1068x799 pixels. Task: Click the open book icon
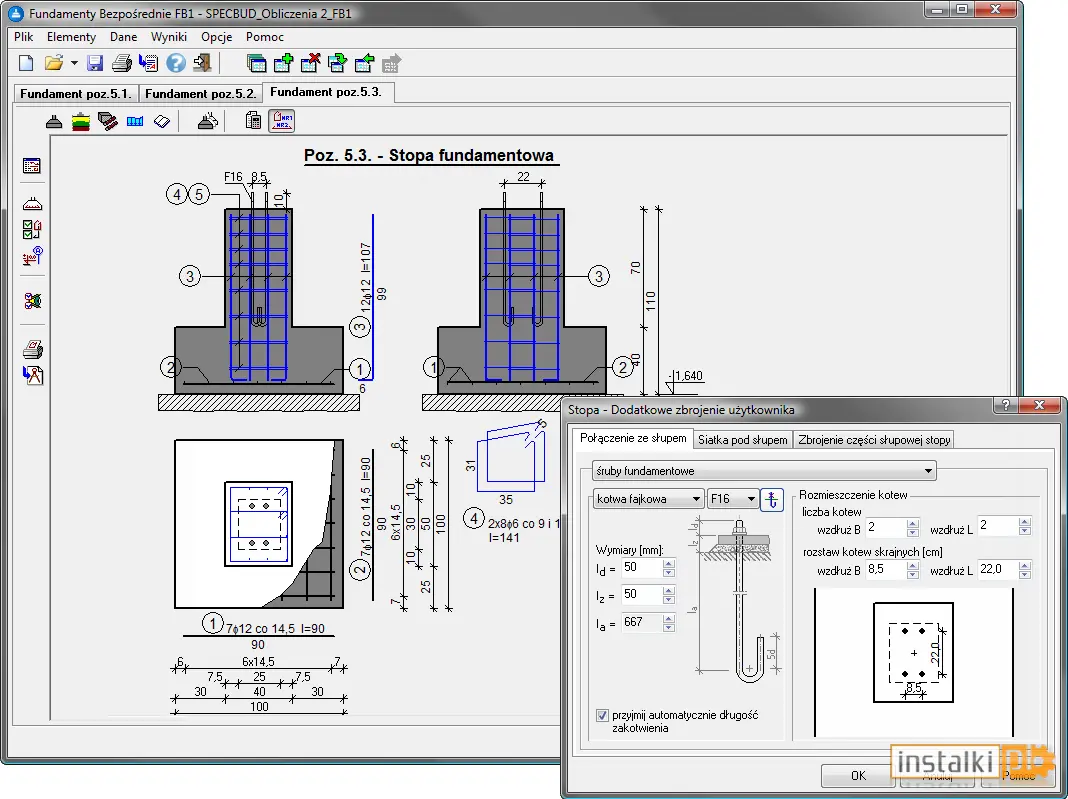(x=162, y=122)
